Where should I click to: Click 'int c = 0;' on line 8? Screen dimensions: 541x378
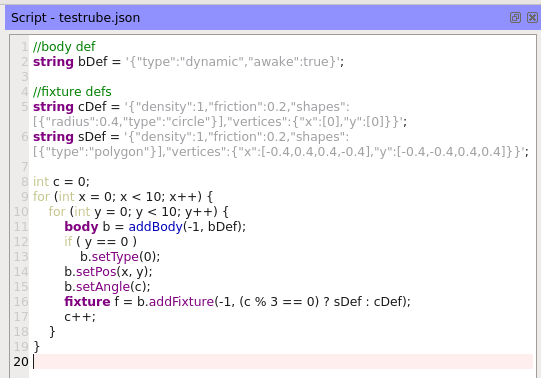[x=61, y=182]
